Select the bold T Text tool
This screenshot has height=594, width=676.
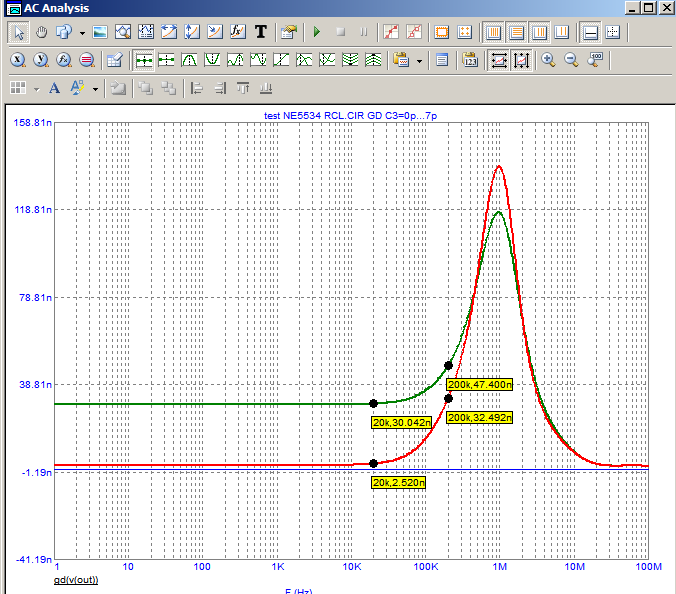260,32
